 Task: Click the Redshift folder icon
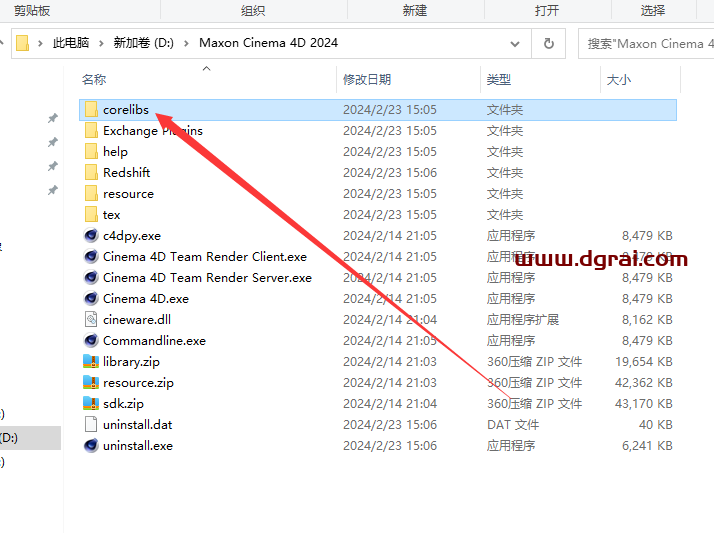pyautogui.click(x=91, y=173)
